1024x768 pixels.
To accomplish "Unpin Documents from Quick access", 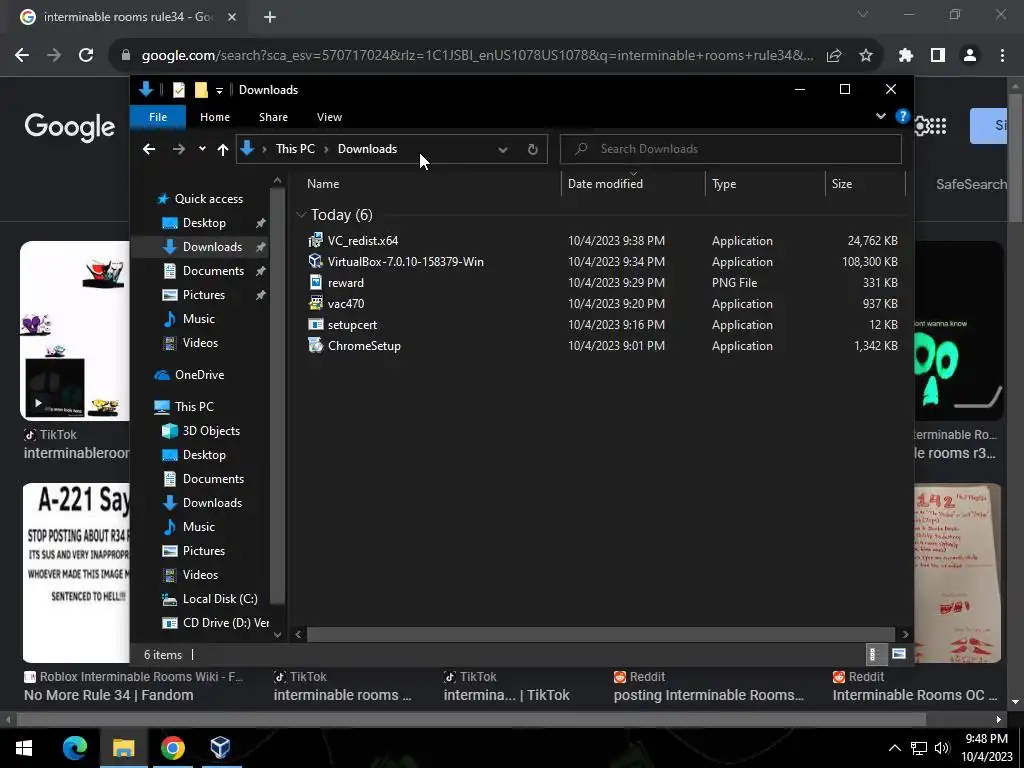I will (x=261, y=270).
